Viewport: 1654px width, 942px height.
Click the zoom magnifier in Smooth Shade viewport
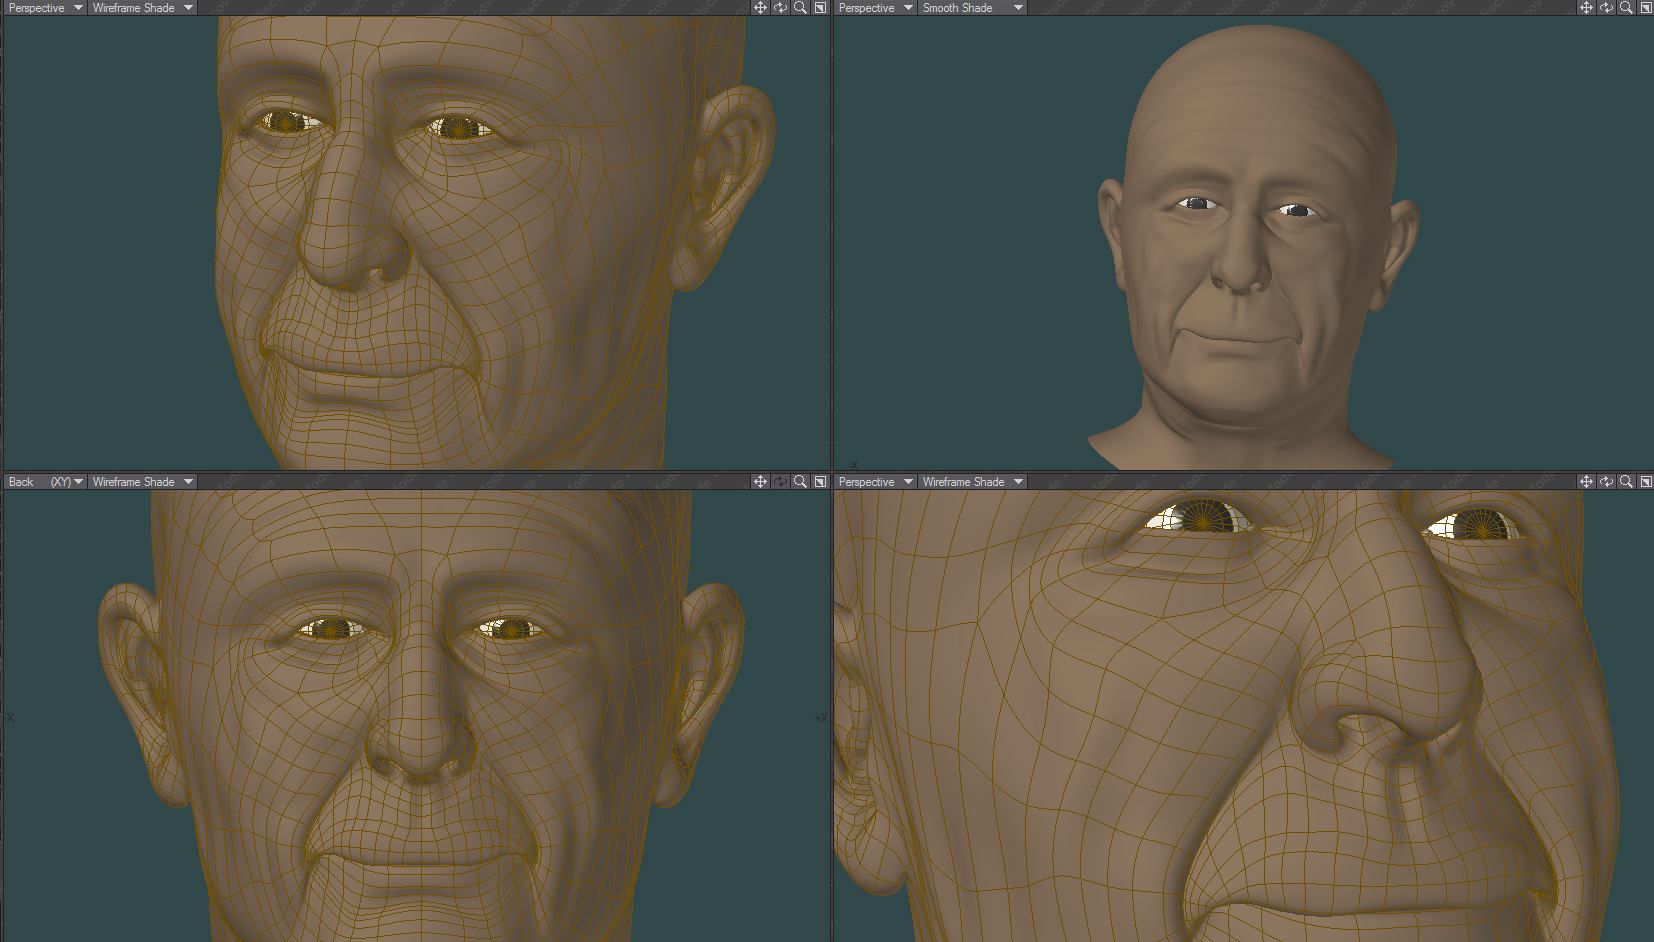(x=1626, y=8)
